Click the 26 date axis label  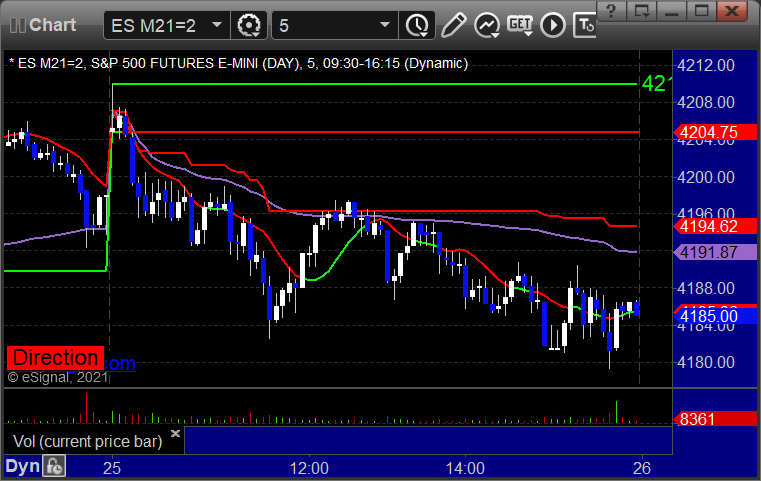click(642, 468)
